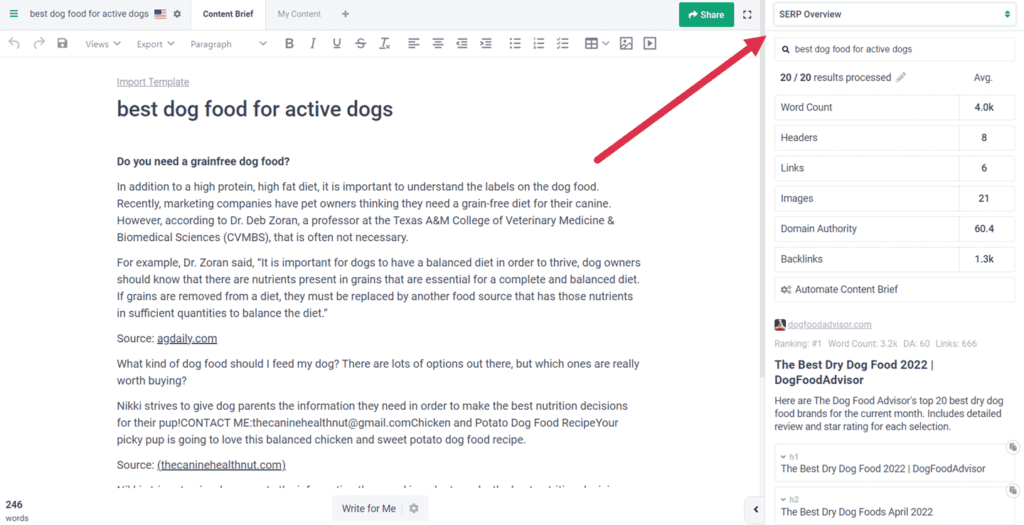Switch to the My Content tab
1024x525 pixels.
click(x=299, y=14)
